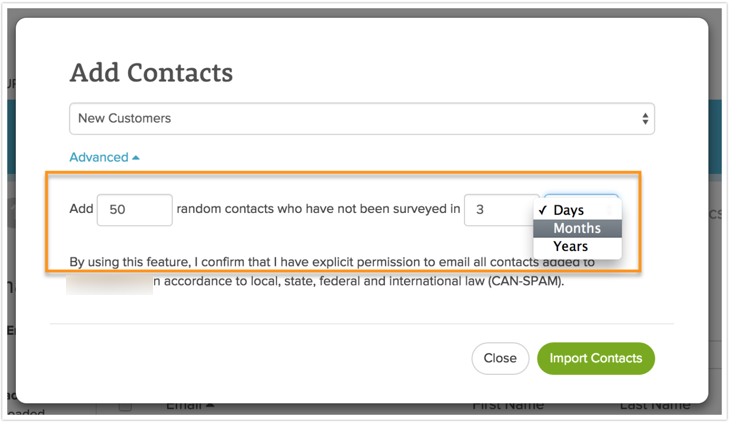
Task: Click the random contacts count field showing 50
Action: click(x=134, y=210)
